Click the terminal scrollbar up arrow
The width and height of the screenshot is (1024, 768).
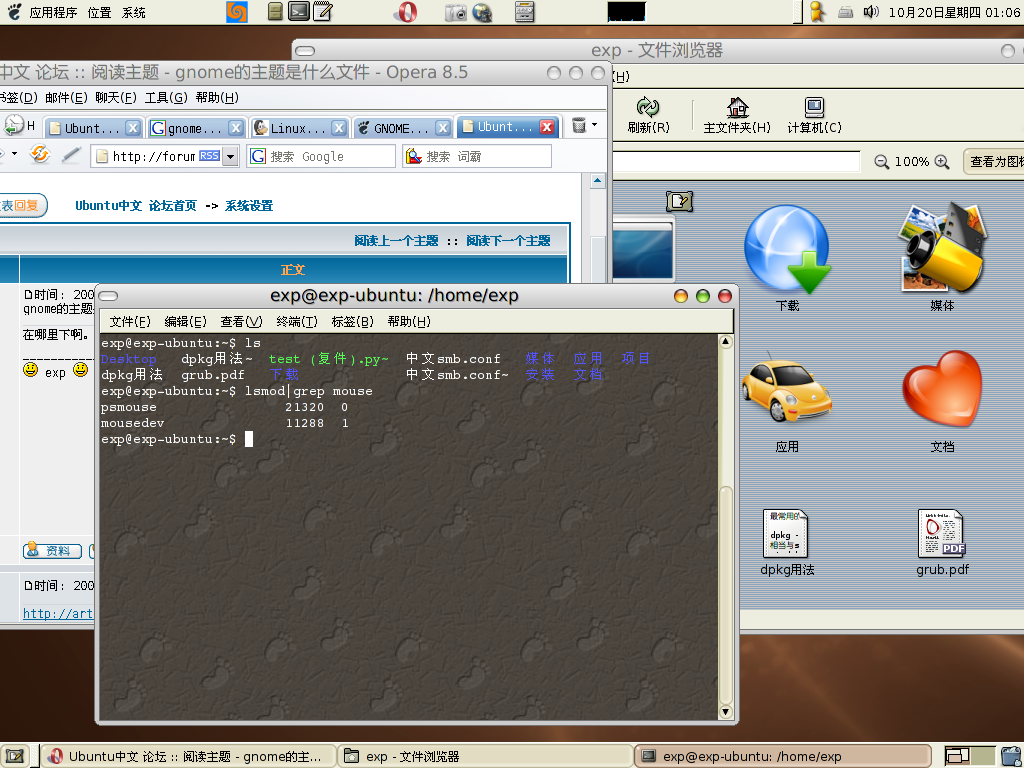726,342
